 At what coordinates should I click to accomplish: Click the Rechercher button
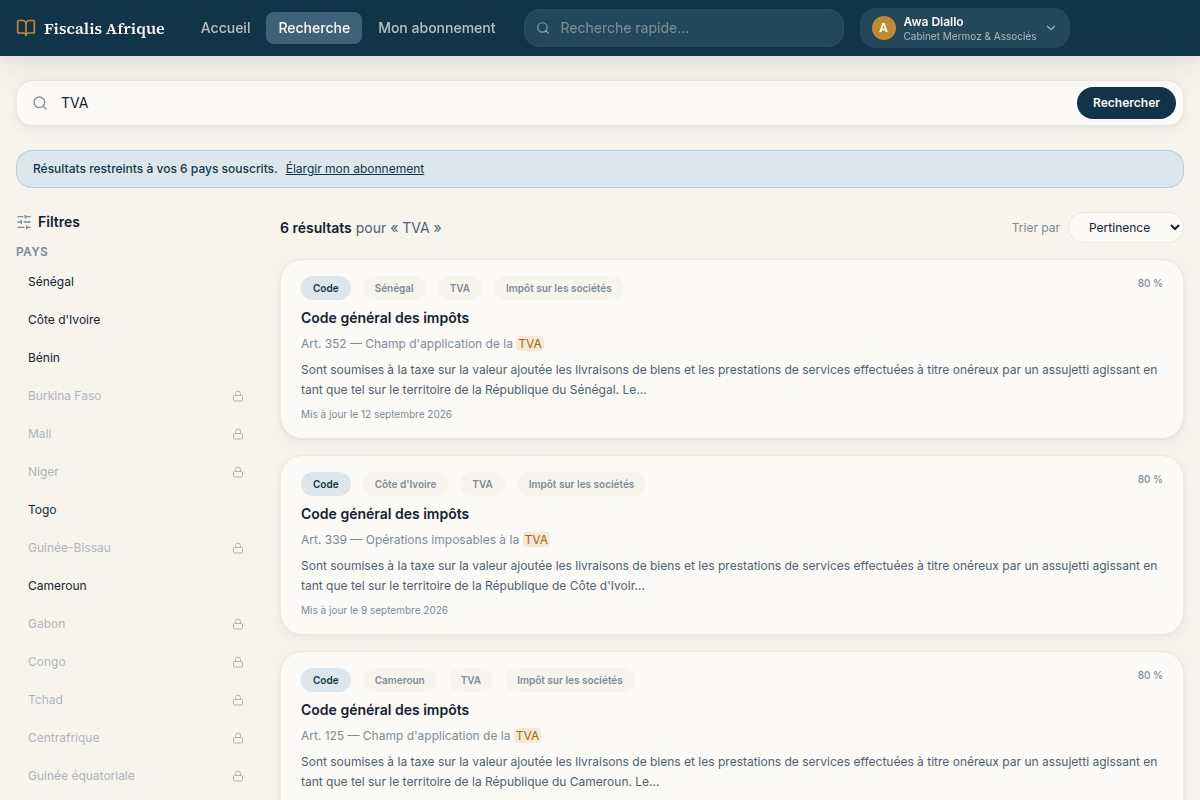(x=1126, y=103)
